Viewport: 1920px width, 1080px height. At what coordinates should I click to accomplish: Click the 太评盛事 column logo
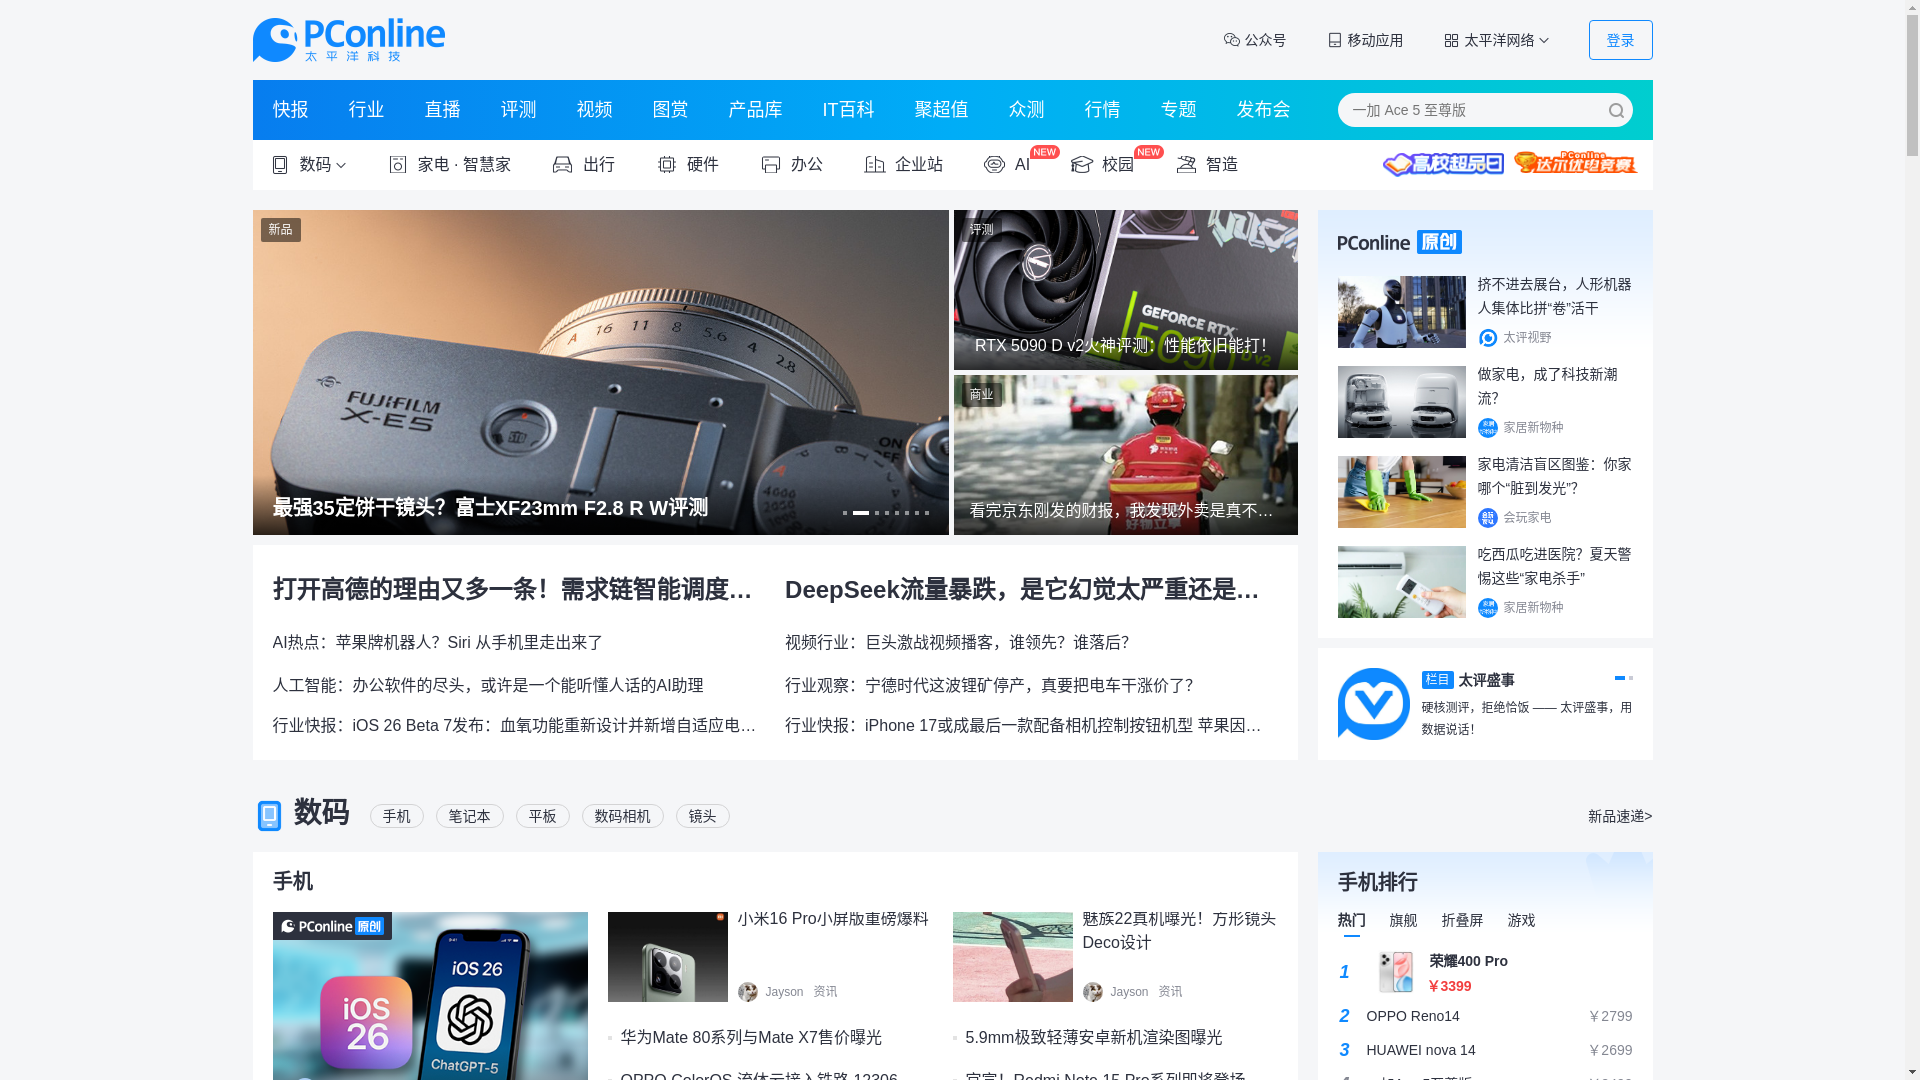1373,704
